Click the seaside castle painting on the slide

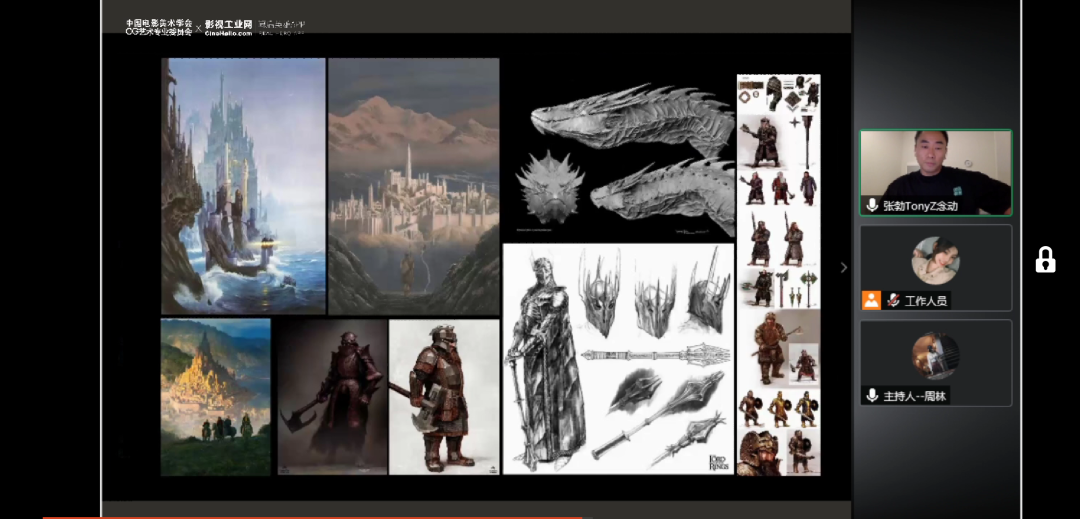pyautogui.click(x=243, y=186)
